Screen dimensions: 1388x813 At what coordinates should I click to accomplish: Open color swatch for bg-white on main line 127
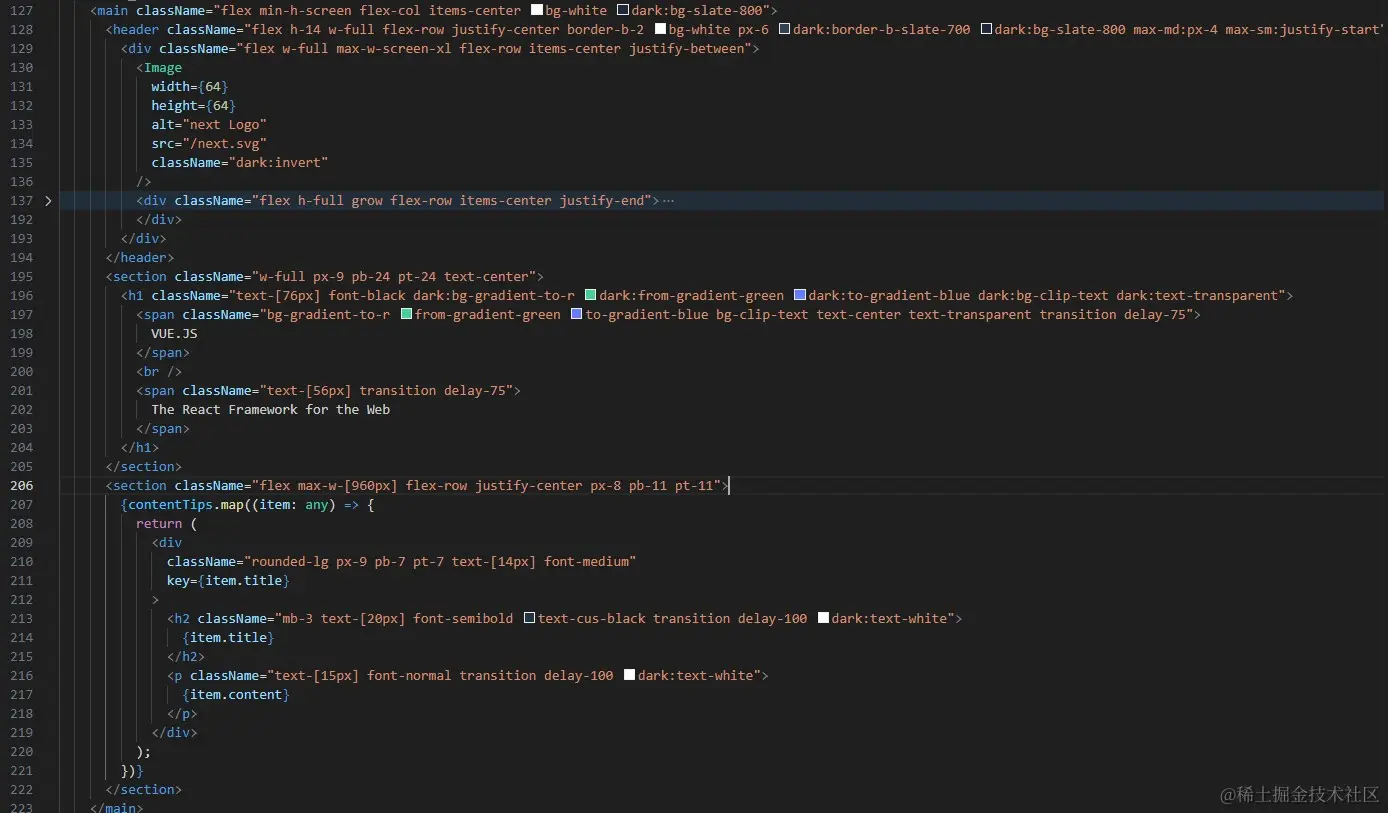(536, 11)
